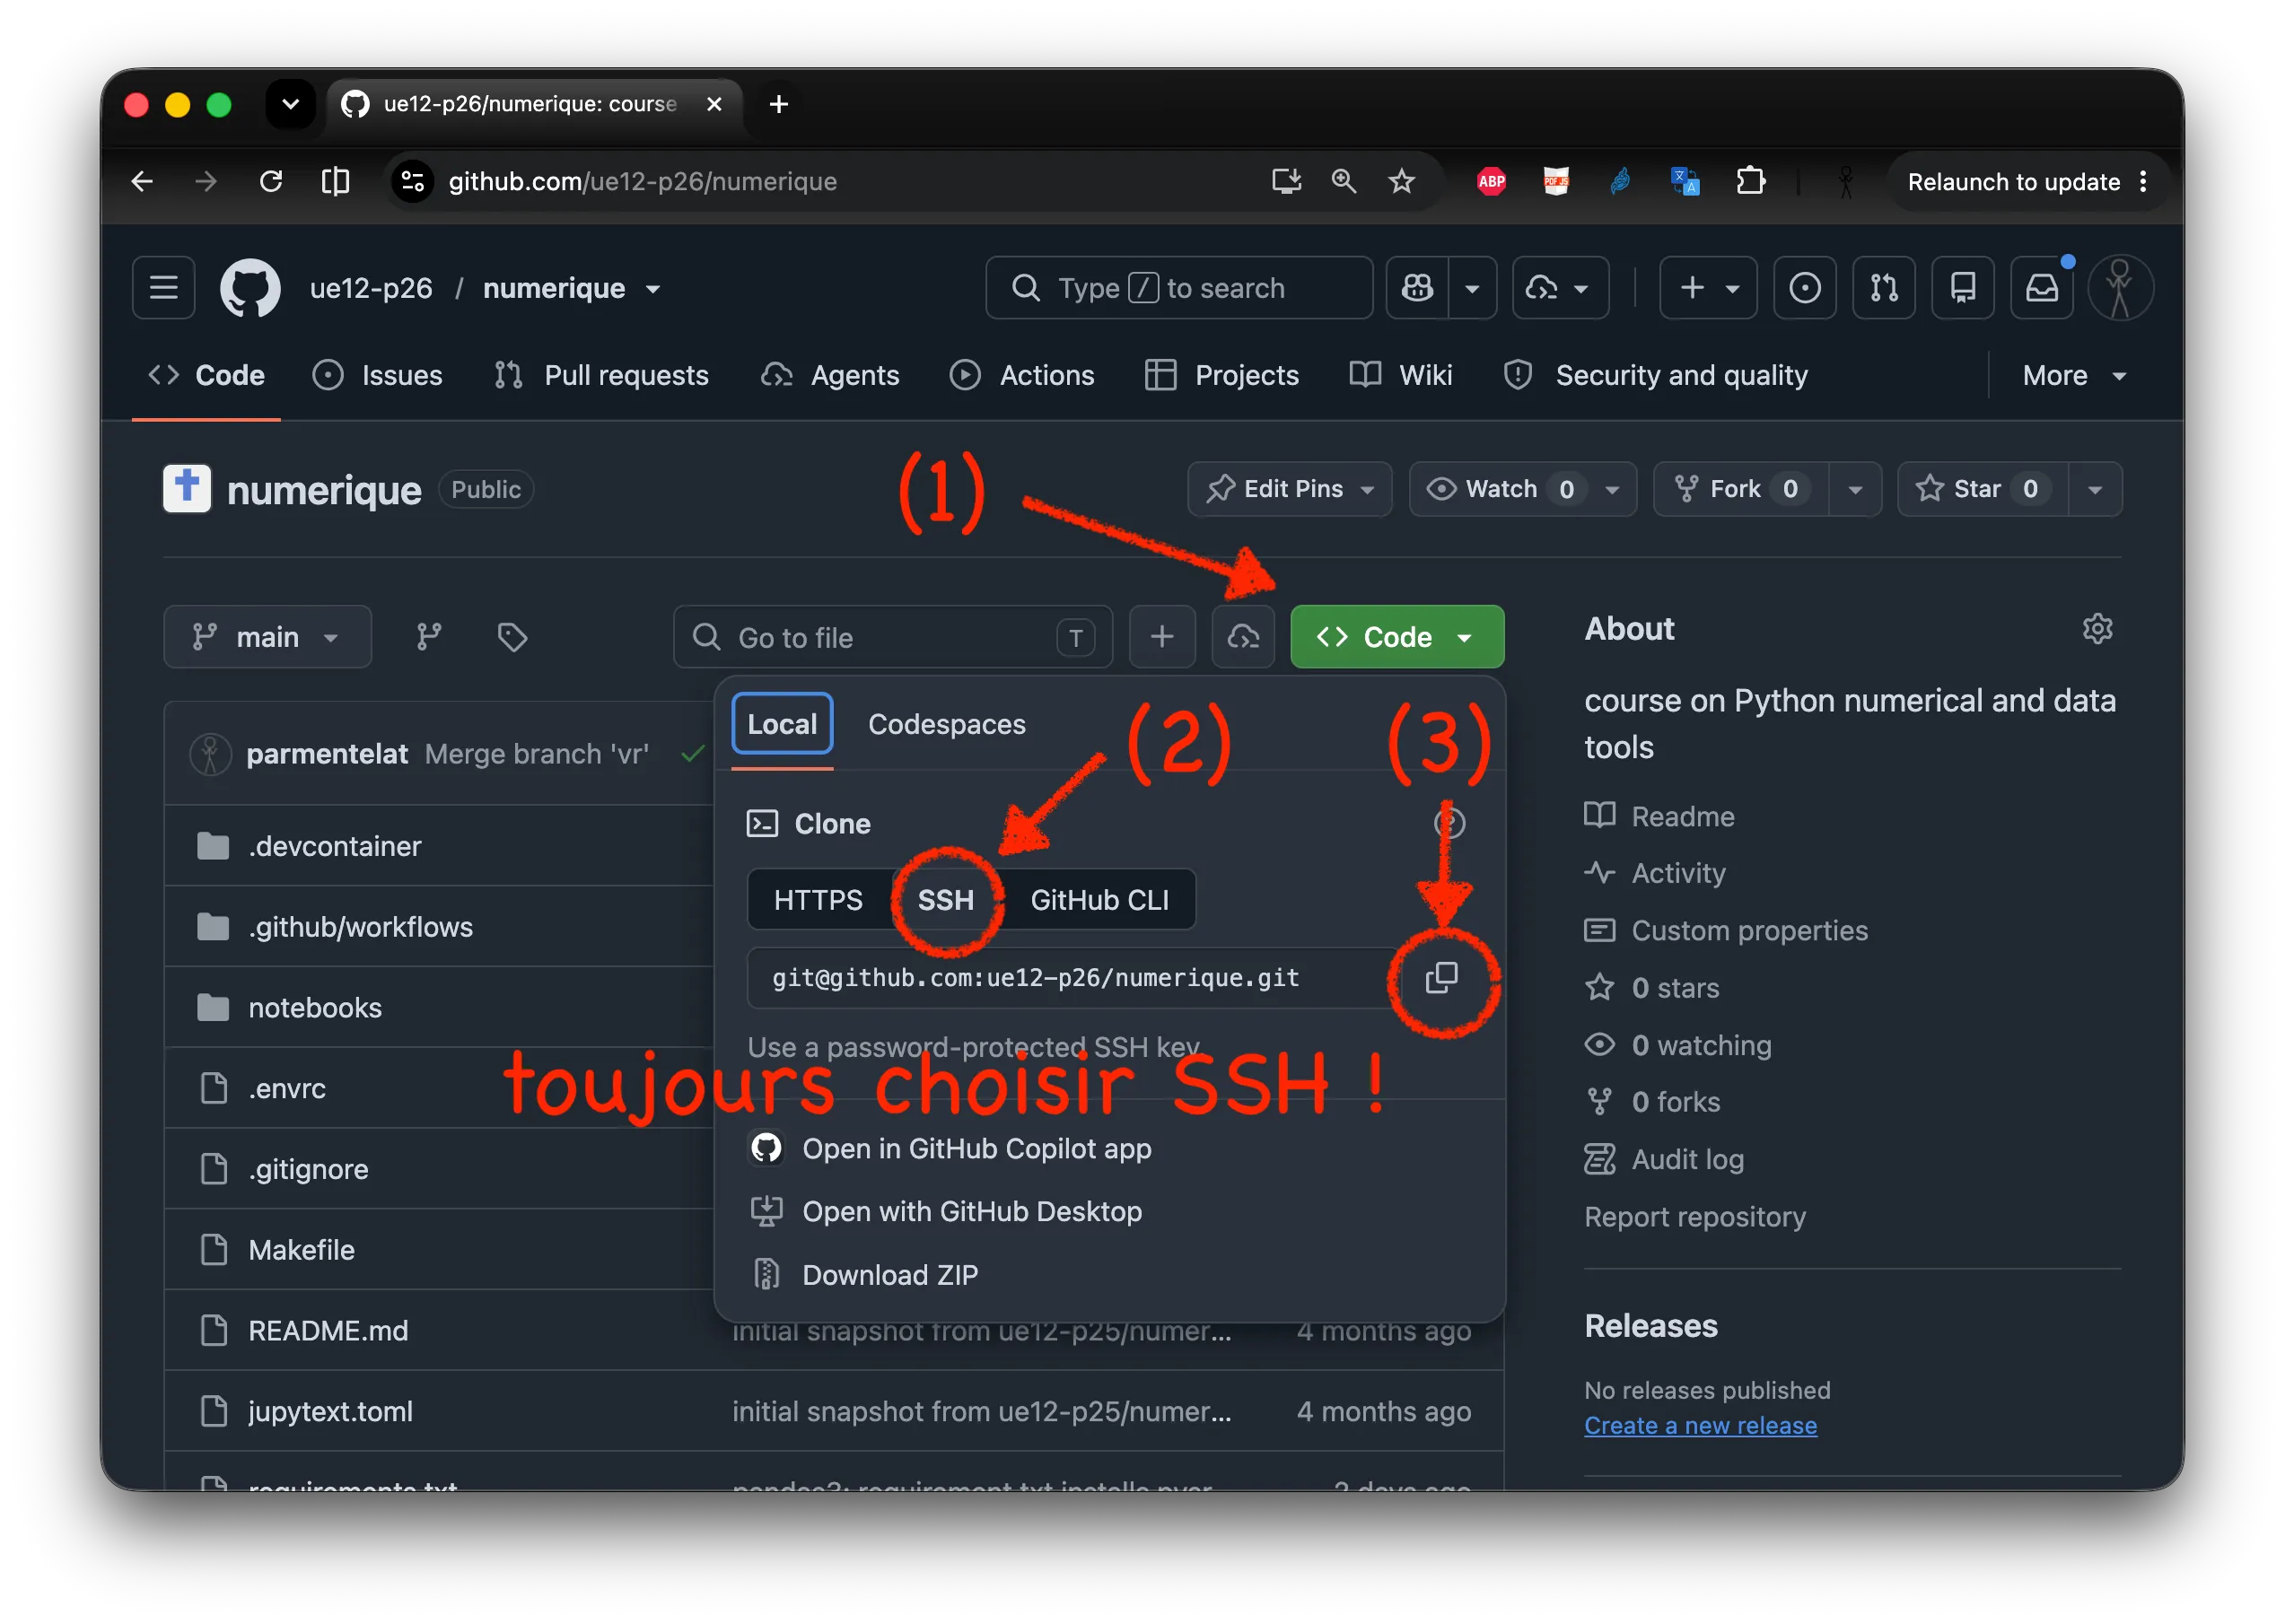Open the Copilot chat icon
Viewport: 2285px width, 1624px height.
[1417, 288]
